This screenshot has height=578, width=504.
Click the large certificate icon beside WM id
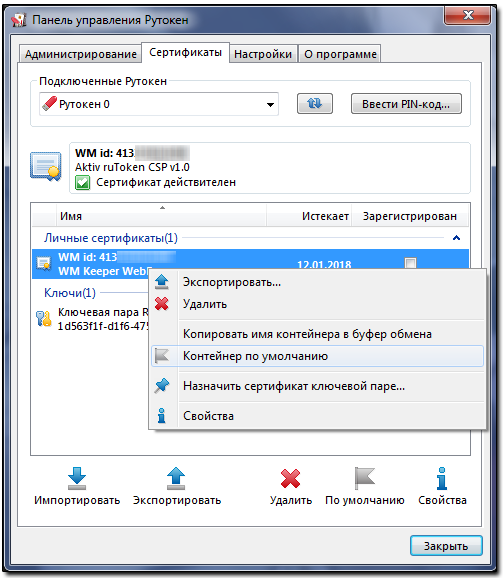point(46,166)
